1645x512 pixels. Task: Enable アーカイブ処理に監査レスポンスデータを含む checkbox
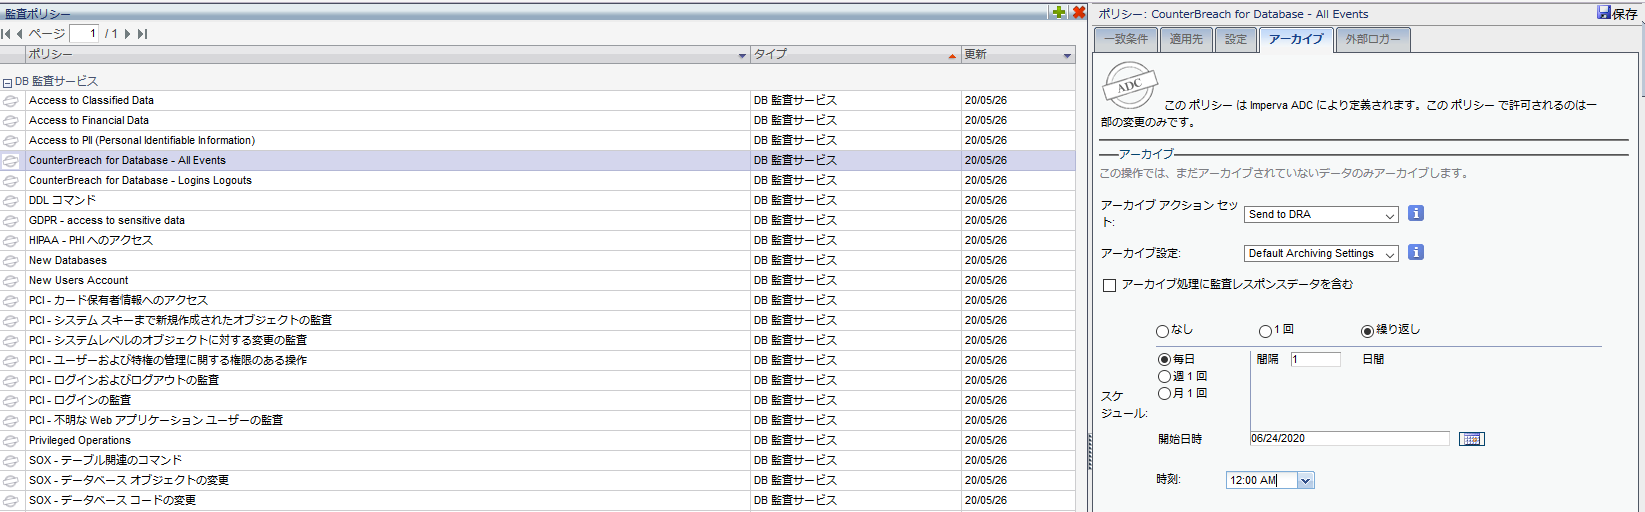click(1109, 285)
